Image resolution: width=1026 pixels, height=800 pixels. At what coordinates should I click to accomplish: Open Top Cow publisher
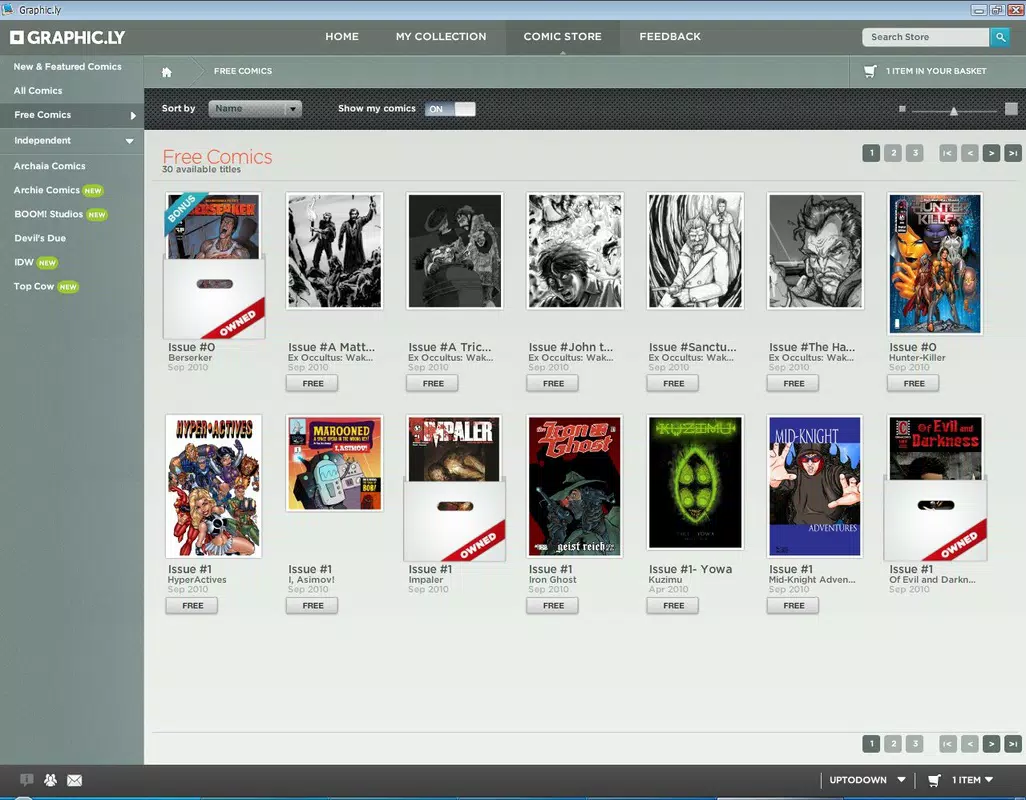coord(34,287)
